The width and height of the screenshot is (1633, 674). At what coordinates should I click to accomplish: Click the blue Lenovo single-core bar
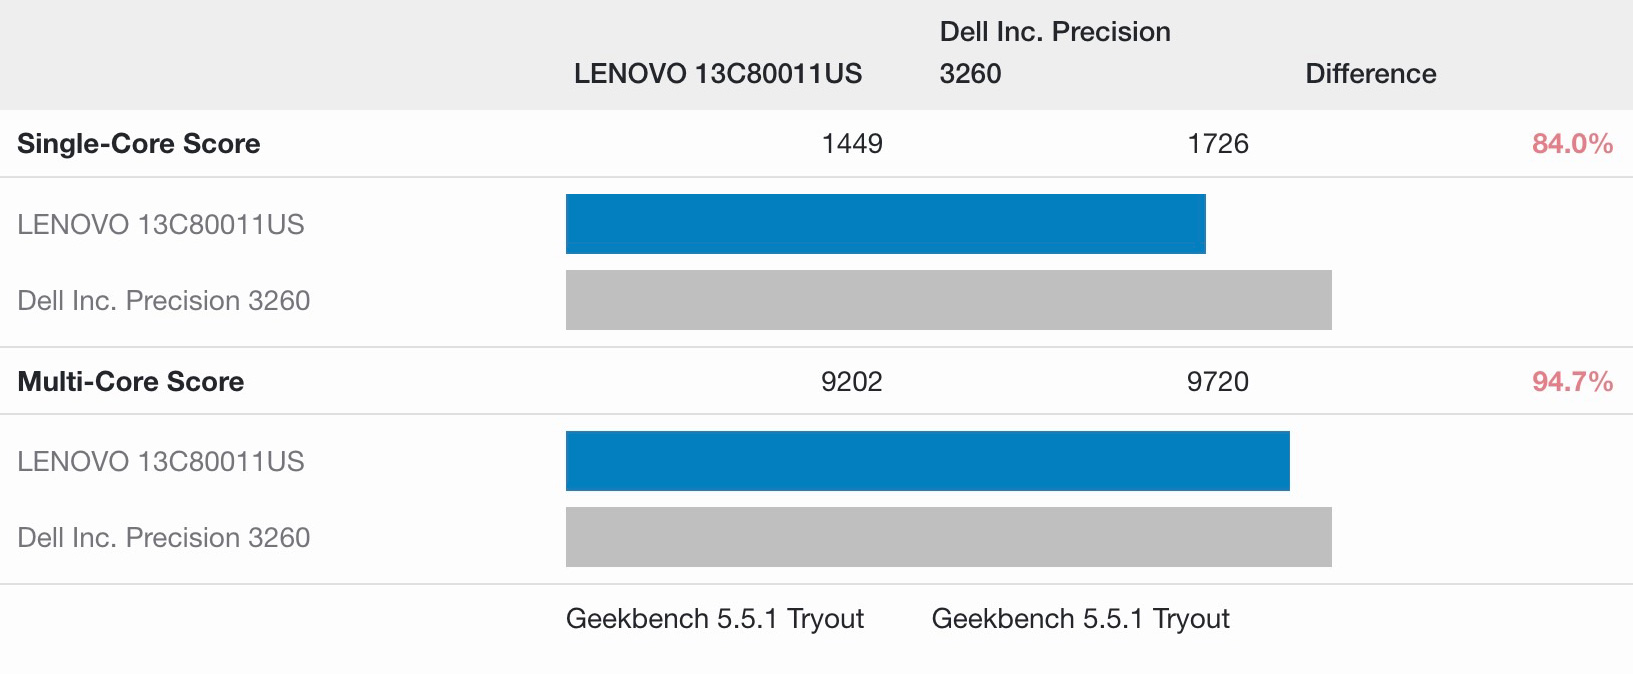pyautogui.click(x=885, y=224)
